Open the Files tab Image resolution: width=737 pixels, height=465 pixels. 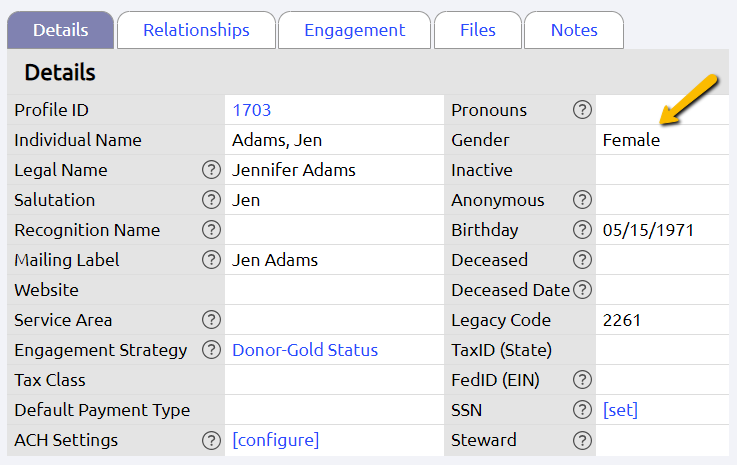pyautogui.click(x=478, y=30)
